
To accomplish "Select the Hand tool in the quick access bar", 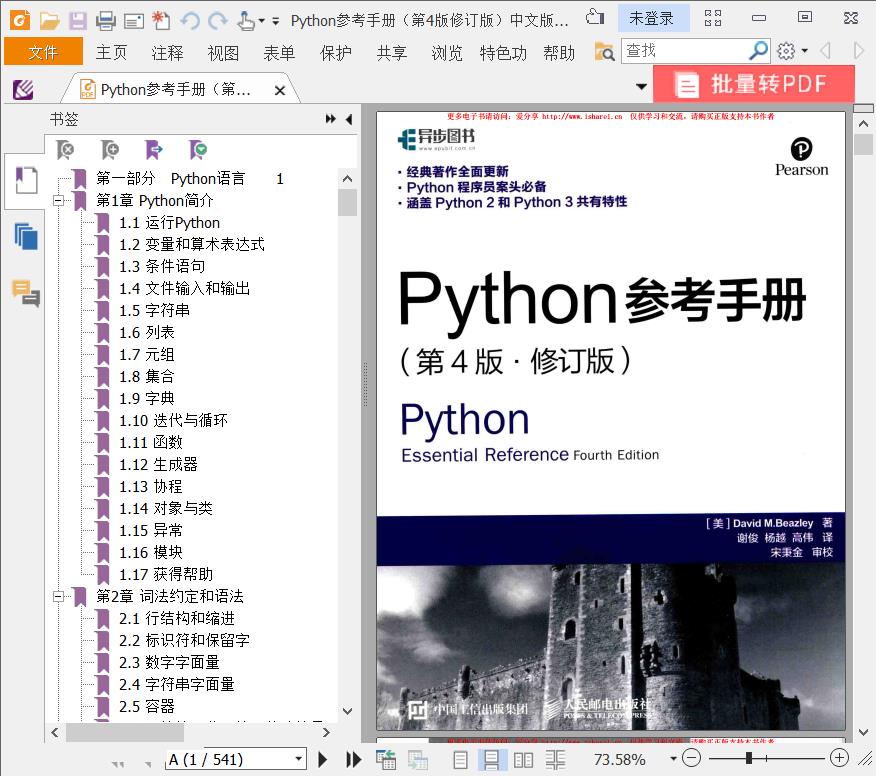I will coord(245,21).
